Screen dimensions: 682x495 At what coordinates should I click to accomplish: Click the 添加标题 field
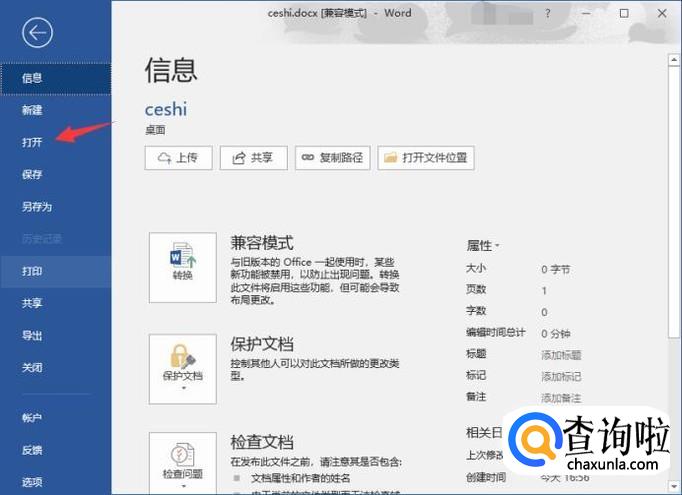coord(561,355)
